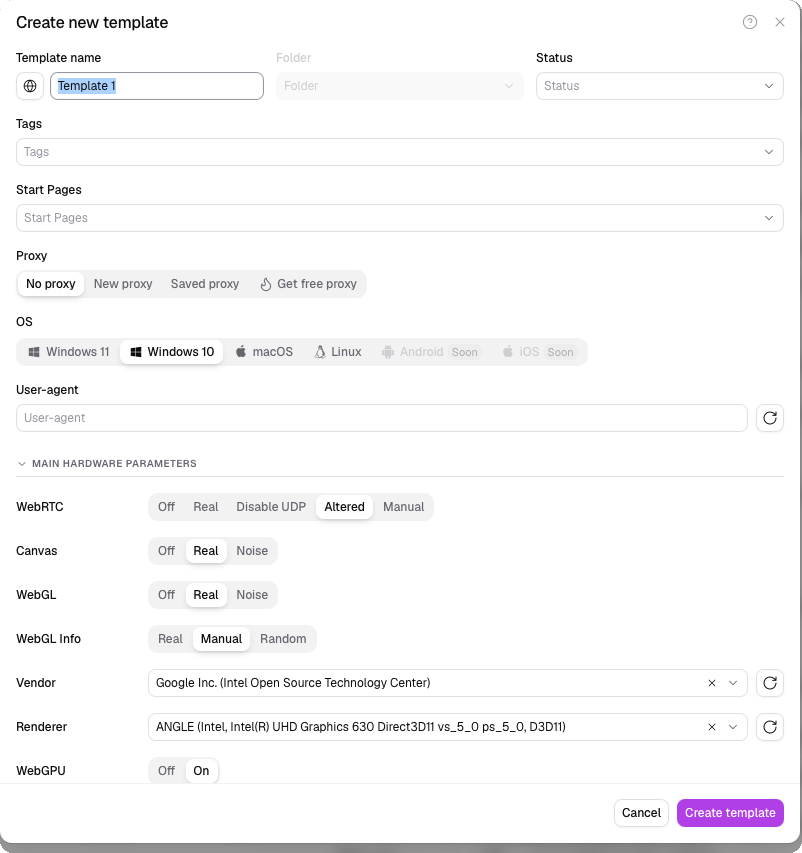Set WebRTC to Manual
Viewport: 802px width, 853px height.
403,507
